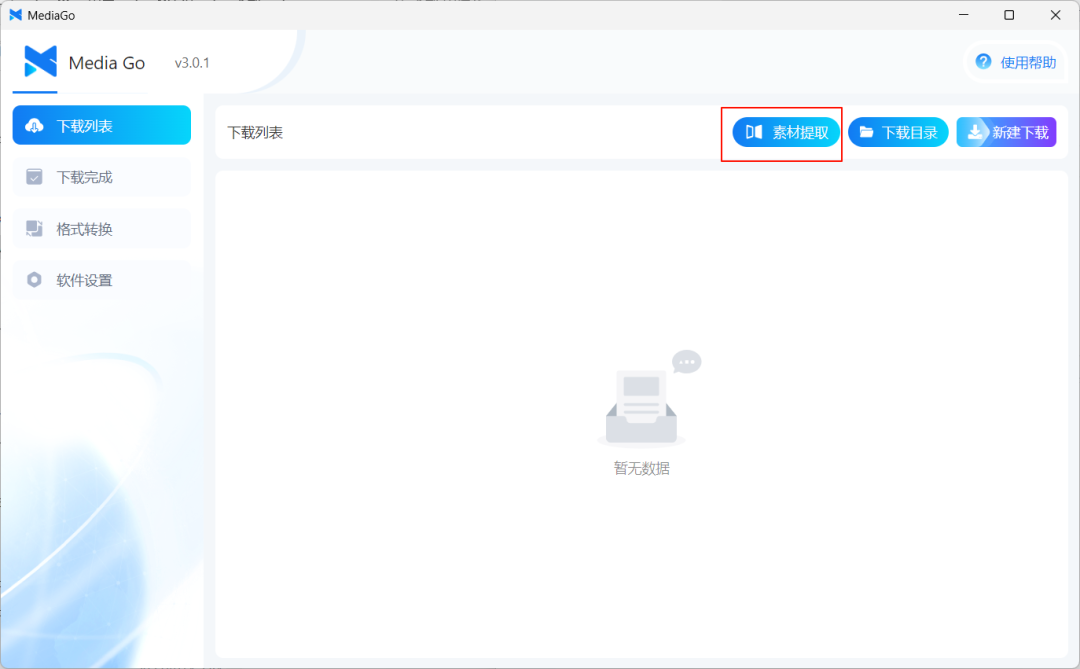Start a 新建下载 task
Viewport: 1080px width, 669px height.
[x=1006, y=132]
